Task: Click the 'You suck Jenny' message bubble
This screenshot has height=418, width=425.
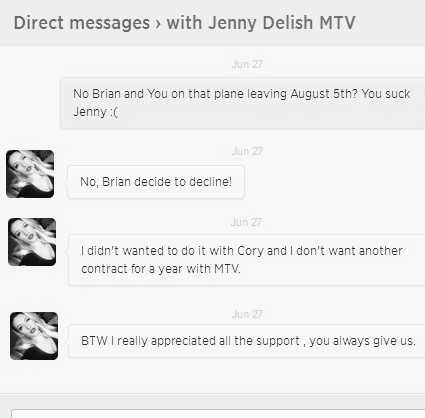Action: [x=243, y=103]
